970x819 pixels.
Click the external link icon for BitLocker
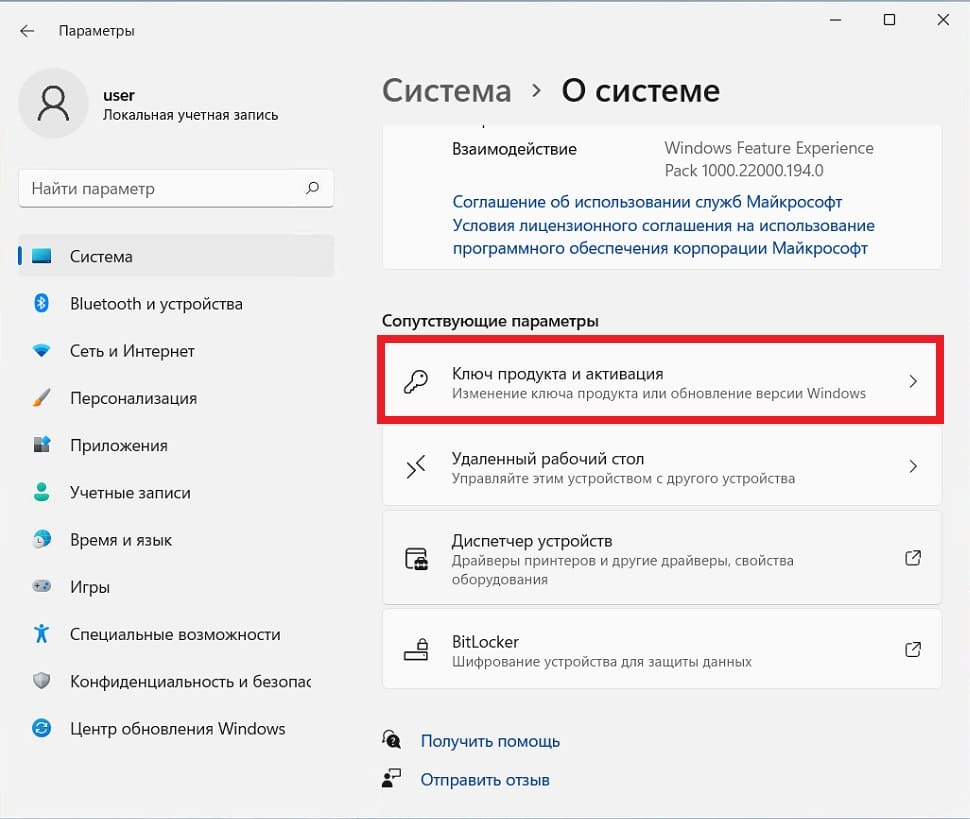[913, 650]
